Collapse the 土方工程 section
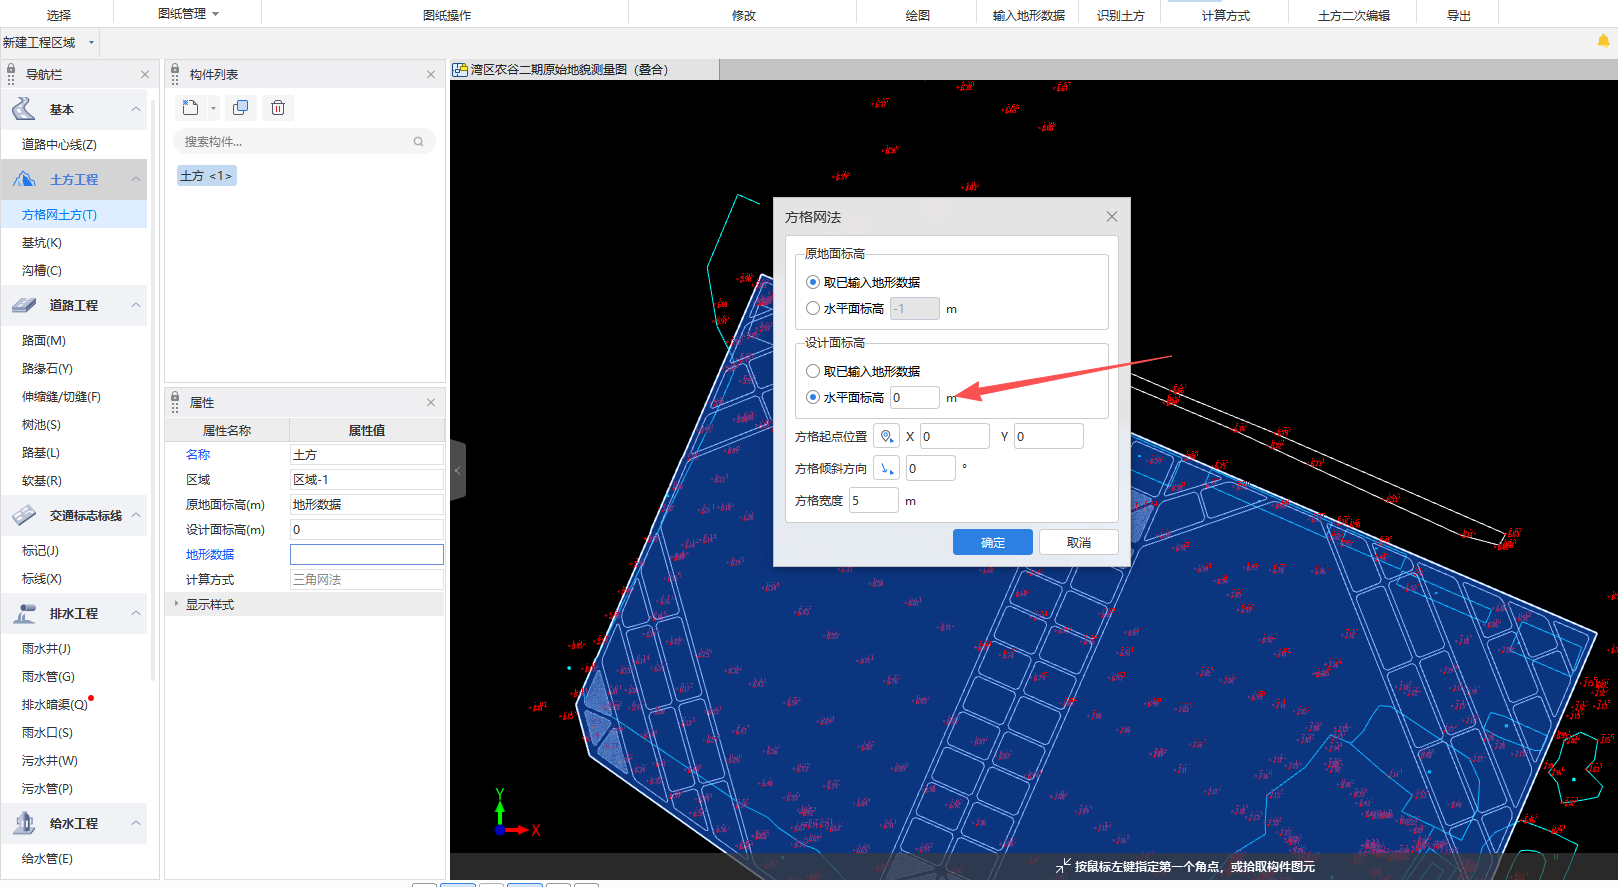1618x887 pixels. coord(136,179)
